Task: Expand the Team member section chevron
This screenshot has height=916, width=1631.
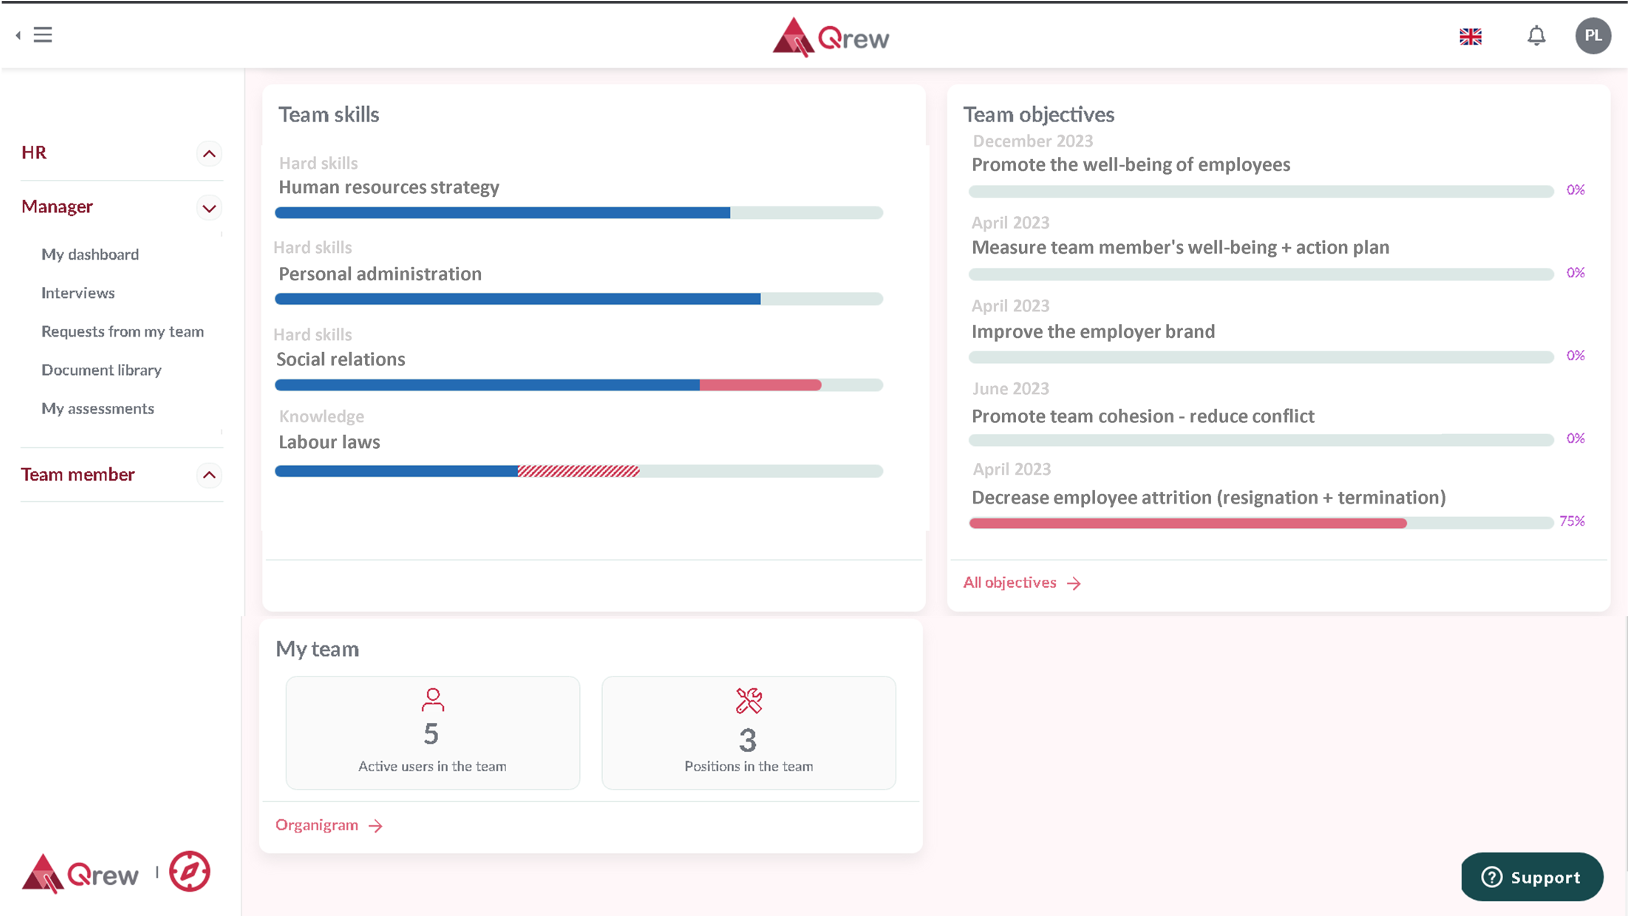Action: point(209,475)
